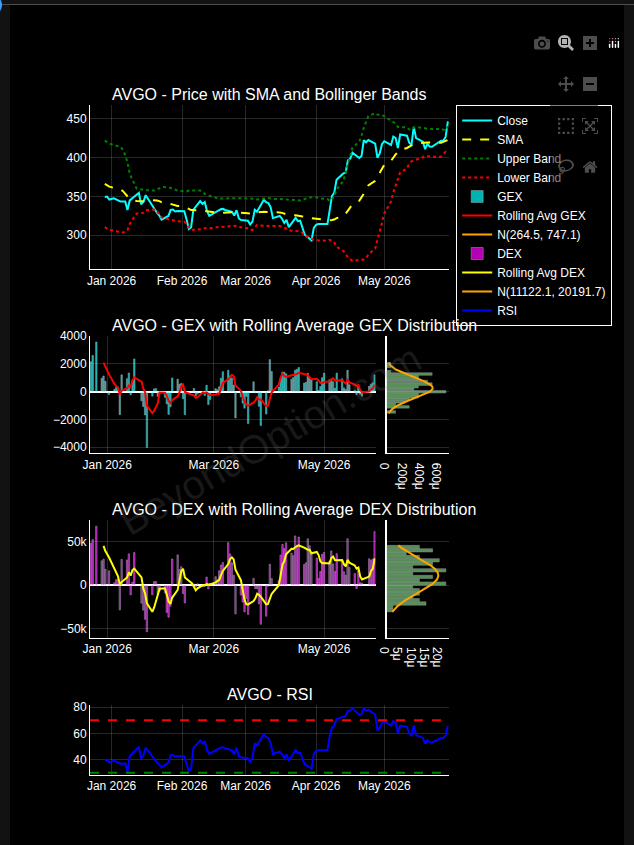Click the −4000 y-axis label on GEX chart

tap(68, 447)
